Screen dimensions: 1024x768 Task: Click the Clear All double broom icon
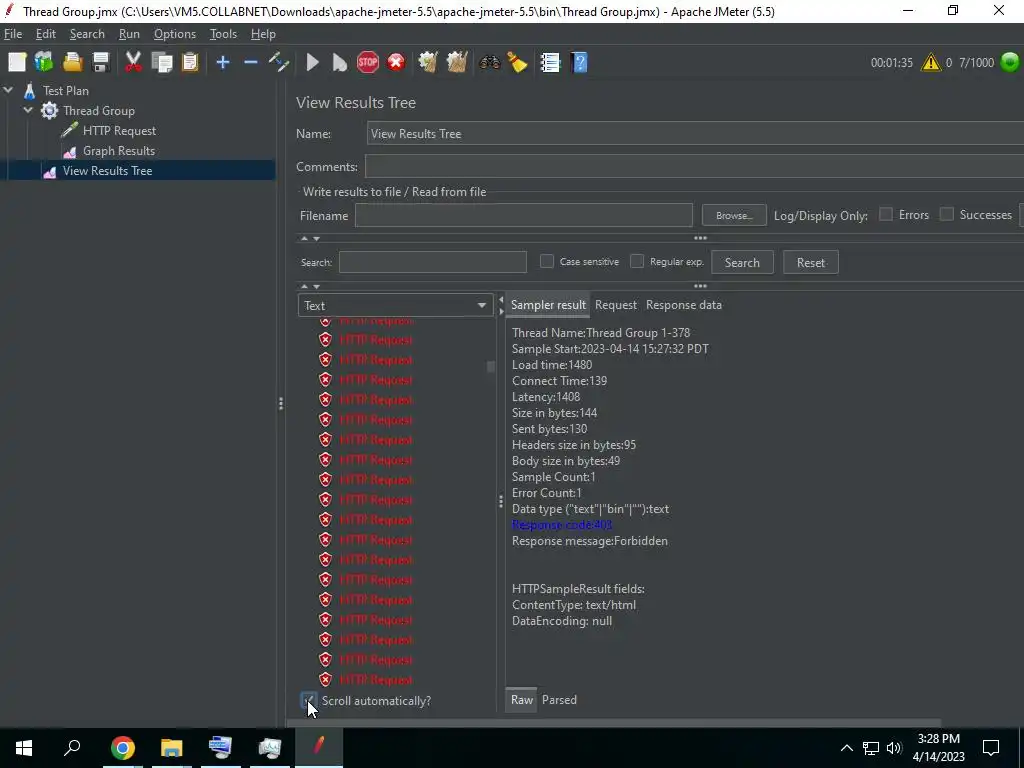456,62
